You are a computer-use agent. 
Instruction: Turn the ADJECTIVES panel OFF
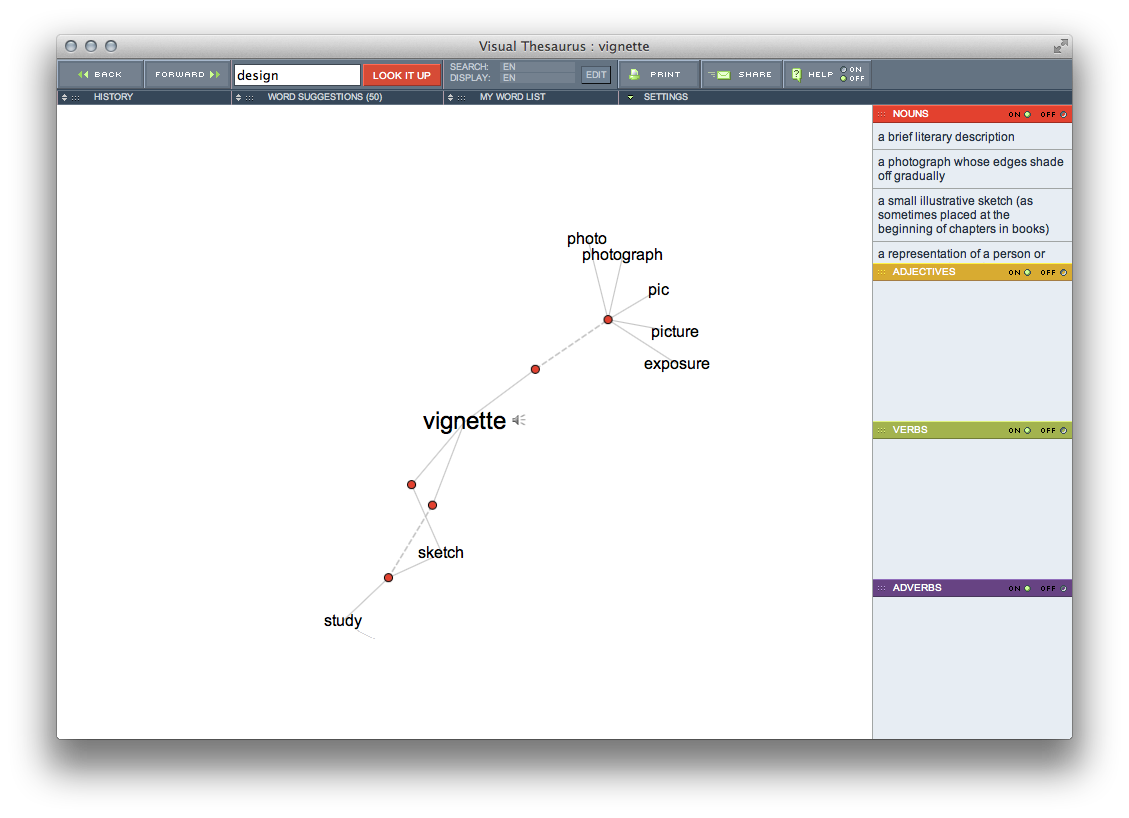(1062, 272)
